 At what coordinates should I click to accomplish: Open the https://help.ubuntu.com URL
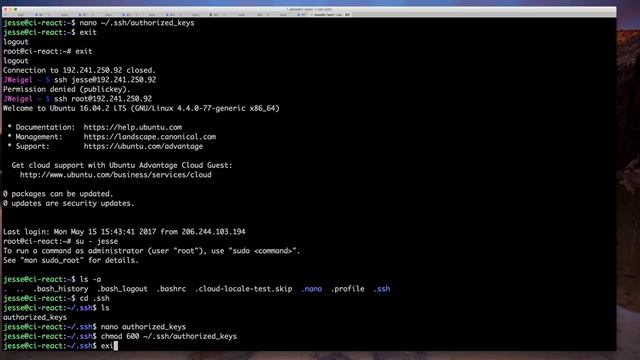click(133, 127)
